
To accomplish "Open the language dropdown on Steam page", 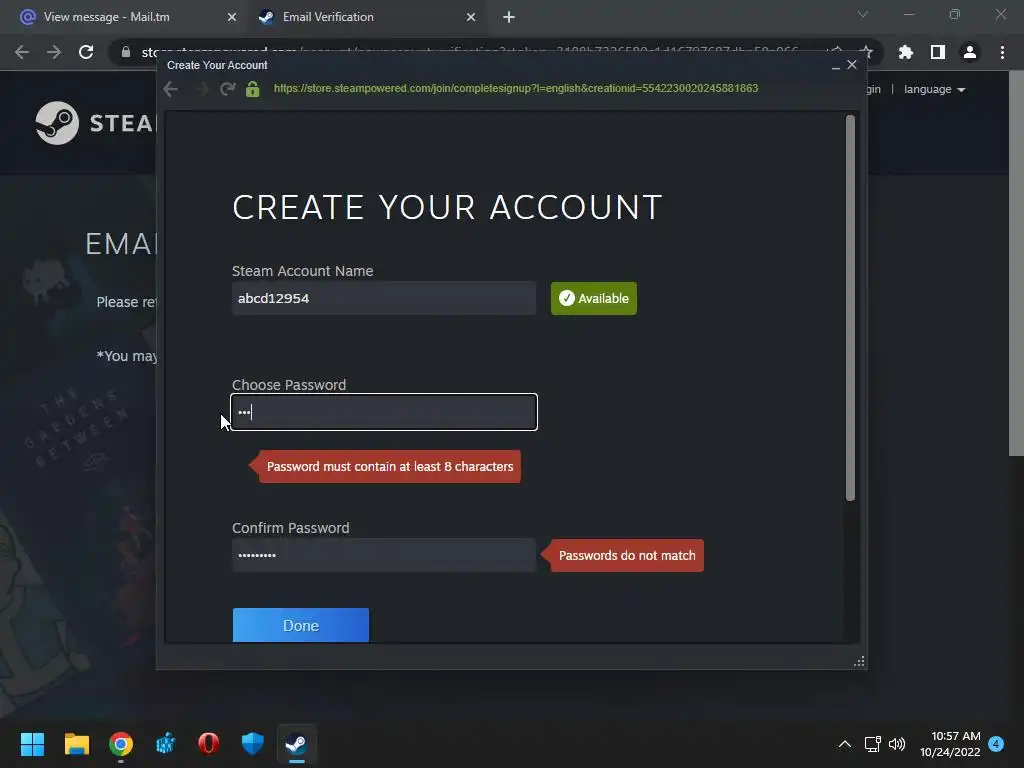I will tap(935, 89).
